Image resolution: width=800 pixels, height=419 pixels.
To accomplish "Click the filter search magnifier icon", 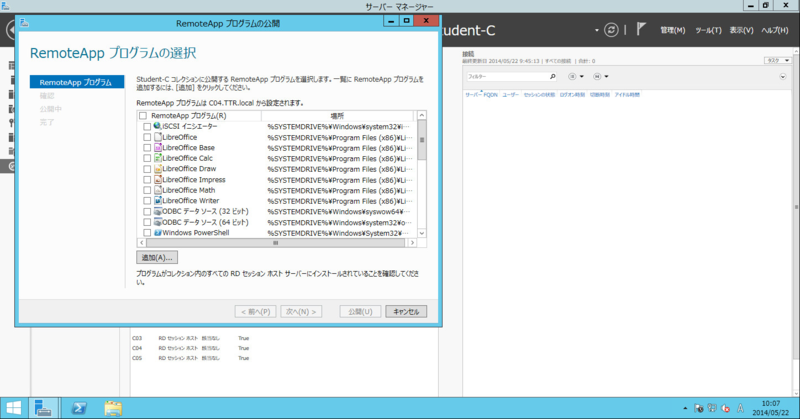I will pos(552,77).
